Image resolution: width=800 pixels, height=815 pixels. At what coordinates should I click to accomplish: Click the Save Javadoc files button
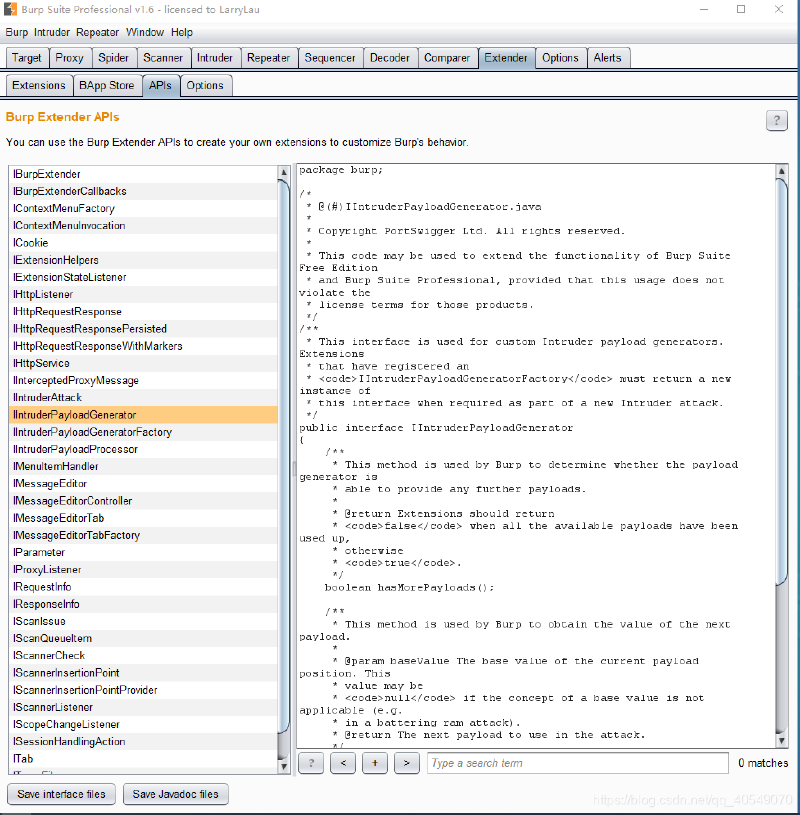pos(176,794)
